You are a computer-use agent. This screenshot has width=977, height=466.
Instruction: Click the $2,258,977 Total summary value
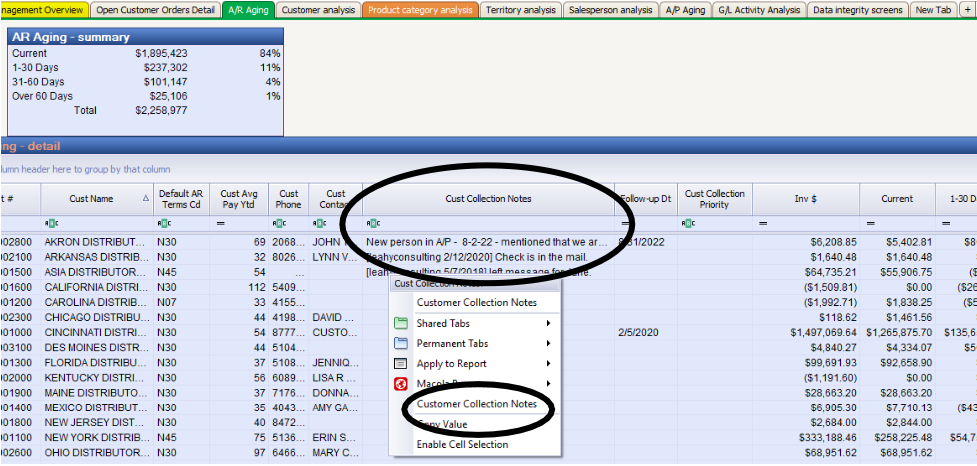tap(161, 110)
